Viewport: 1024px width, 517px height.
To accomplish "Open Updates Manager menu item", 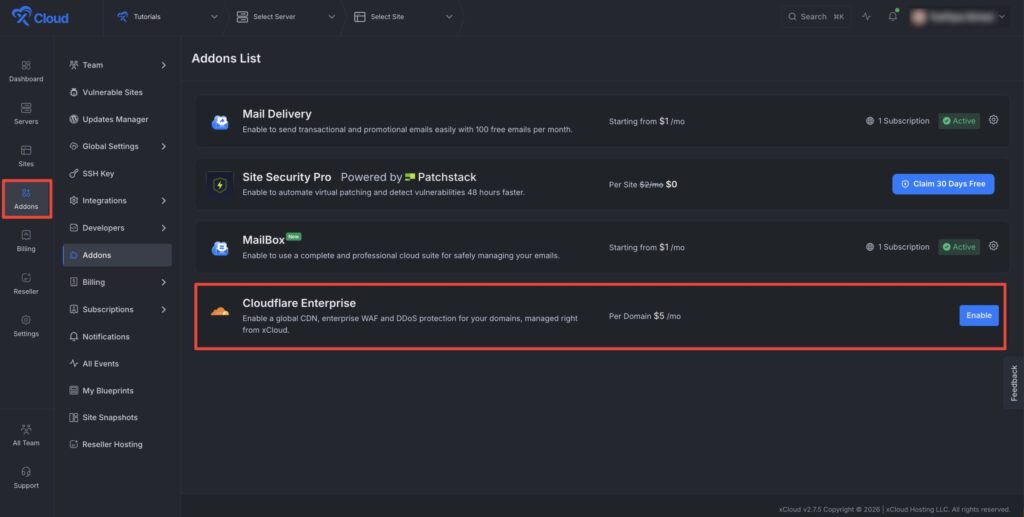I will click(x=117, y=119).
